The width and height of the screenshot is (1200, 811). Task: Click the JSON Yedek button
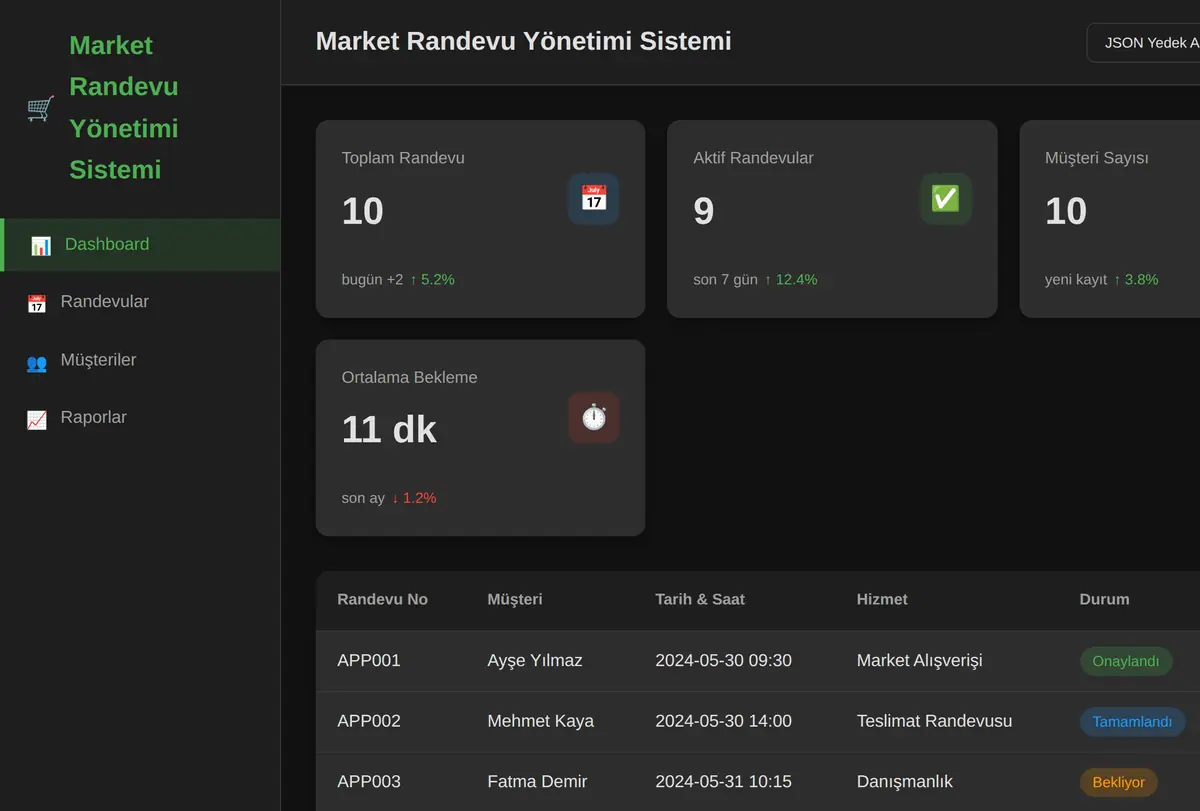(1143, 43)
